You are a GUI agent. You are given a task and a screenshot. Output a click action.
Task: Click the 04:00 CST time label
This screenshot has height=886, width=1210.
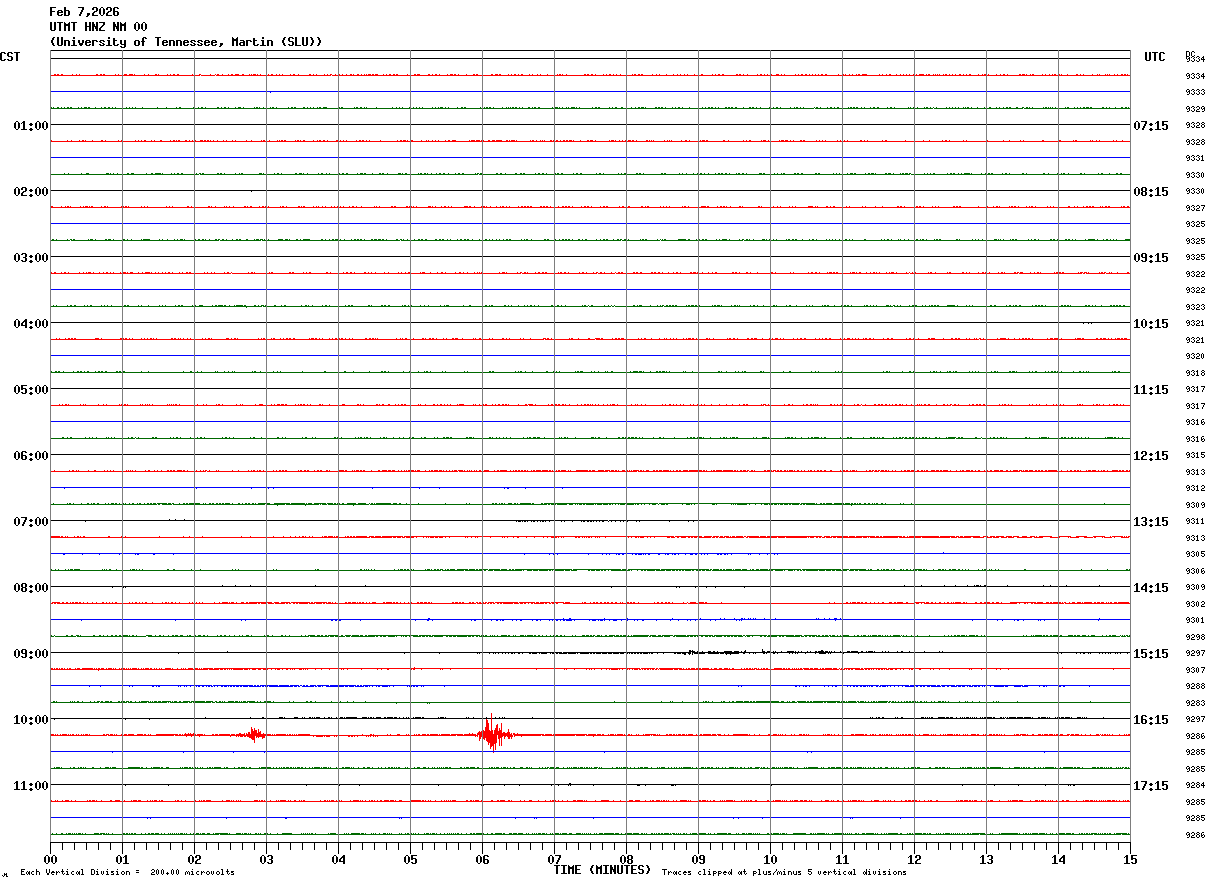coord(31,323)
